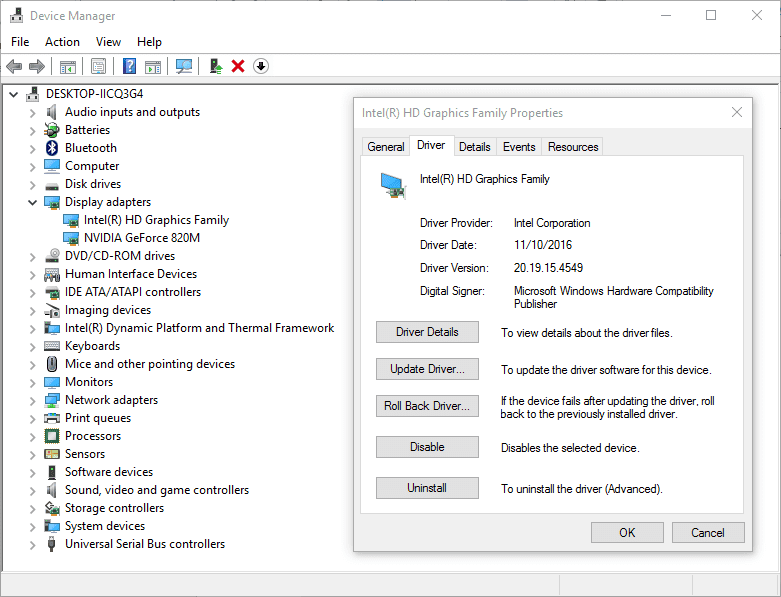Expand Sound, video and game controllers
The height and width of the screenshot is (597, 781).
[32, 490]
